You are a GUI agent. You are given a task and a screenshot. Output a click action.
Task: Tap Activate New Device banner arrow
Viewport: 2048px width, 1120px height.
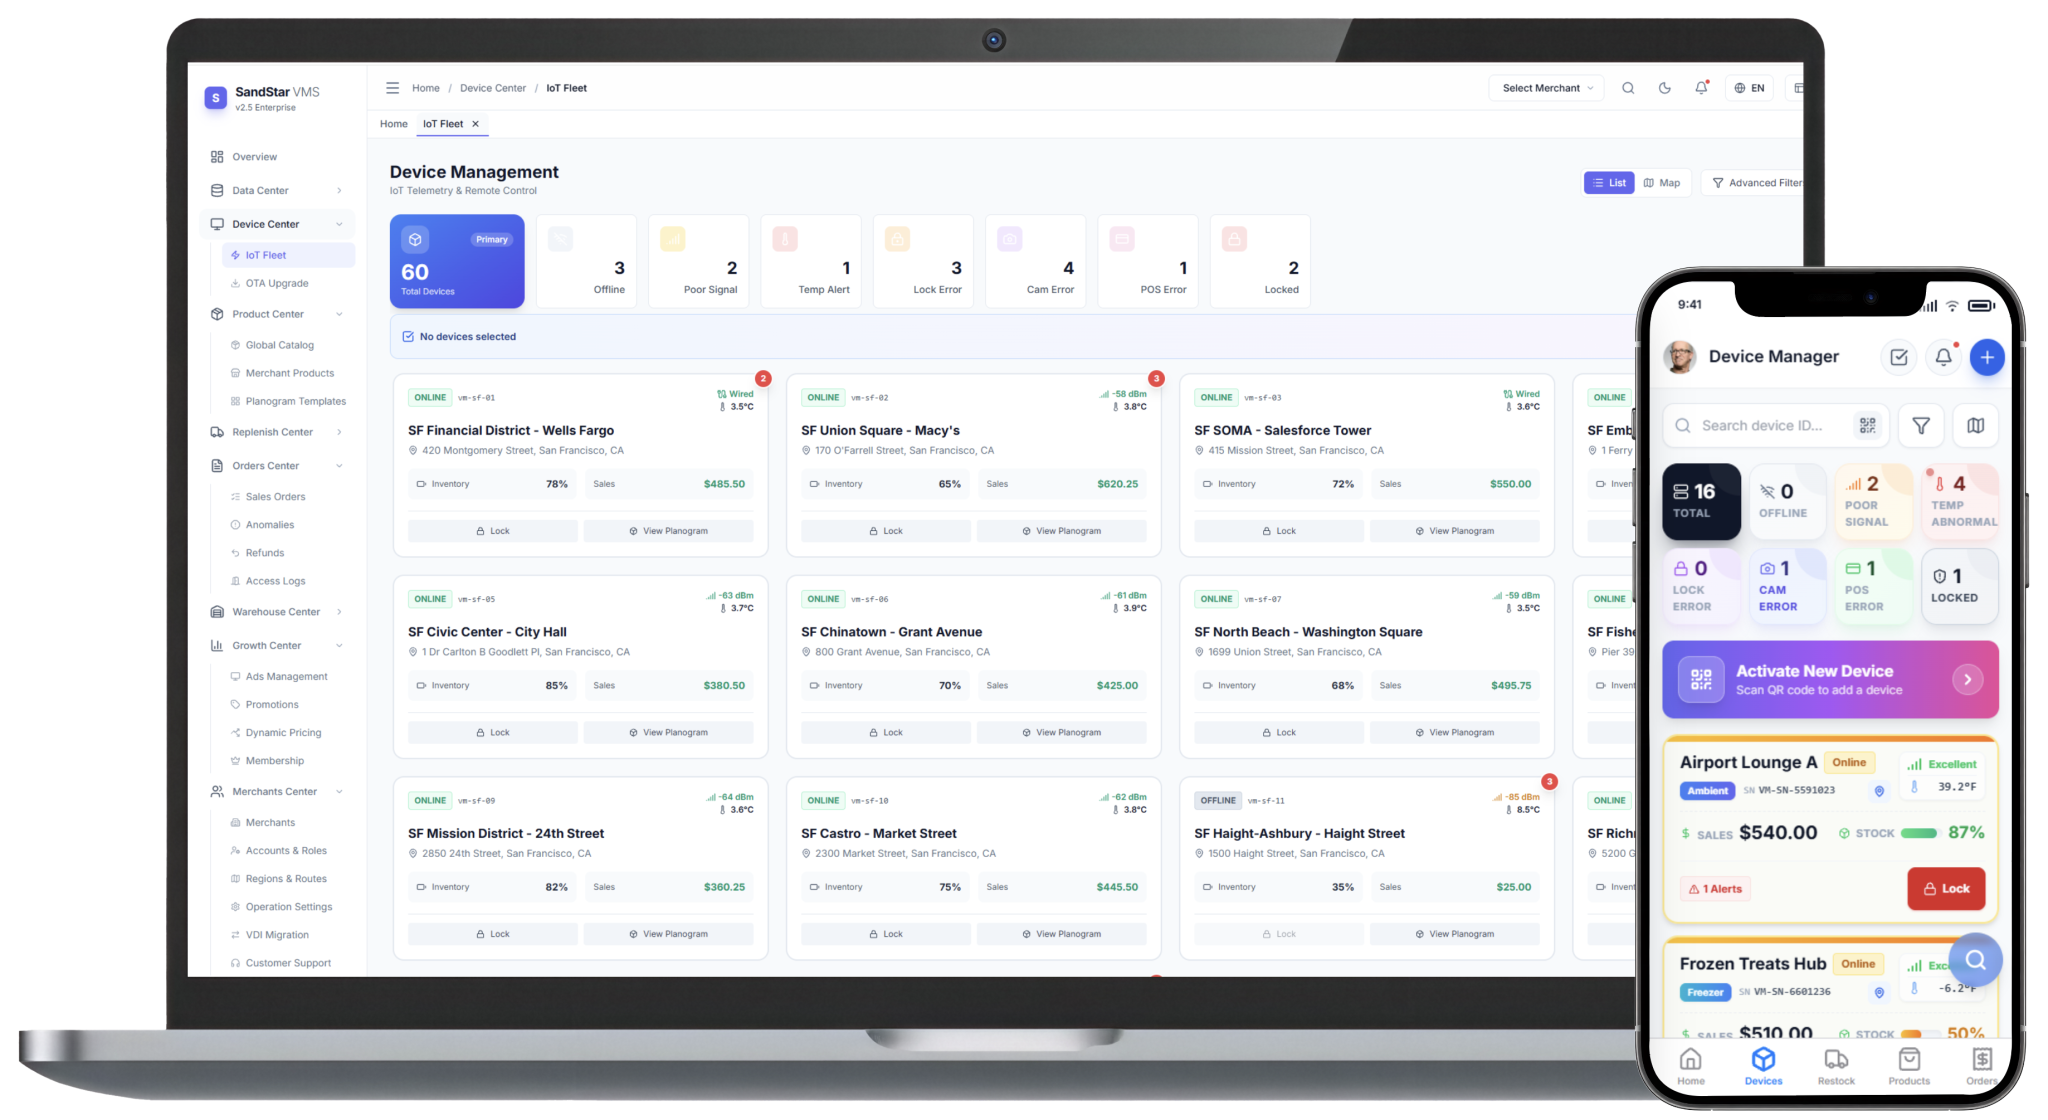[1967, 680]
